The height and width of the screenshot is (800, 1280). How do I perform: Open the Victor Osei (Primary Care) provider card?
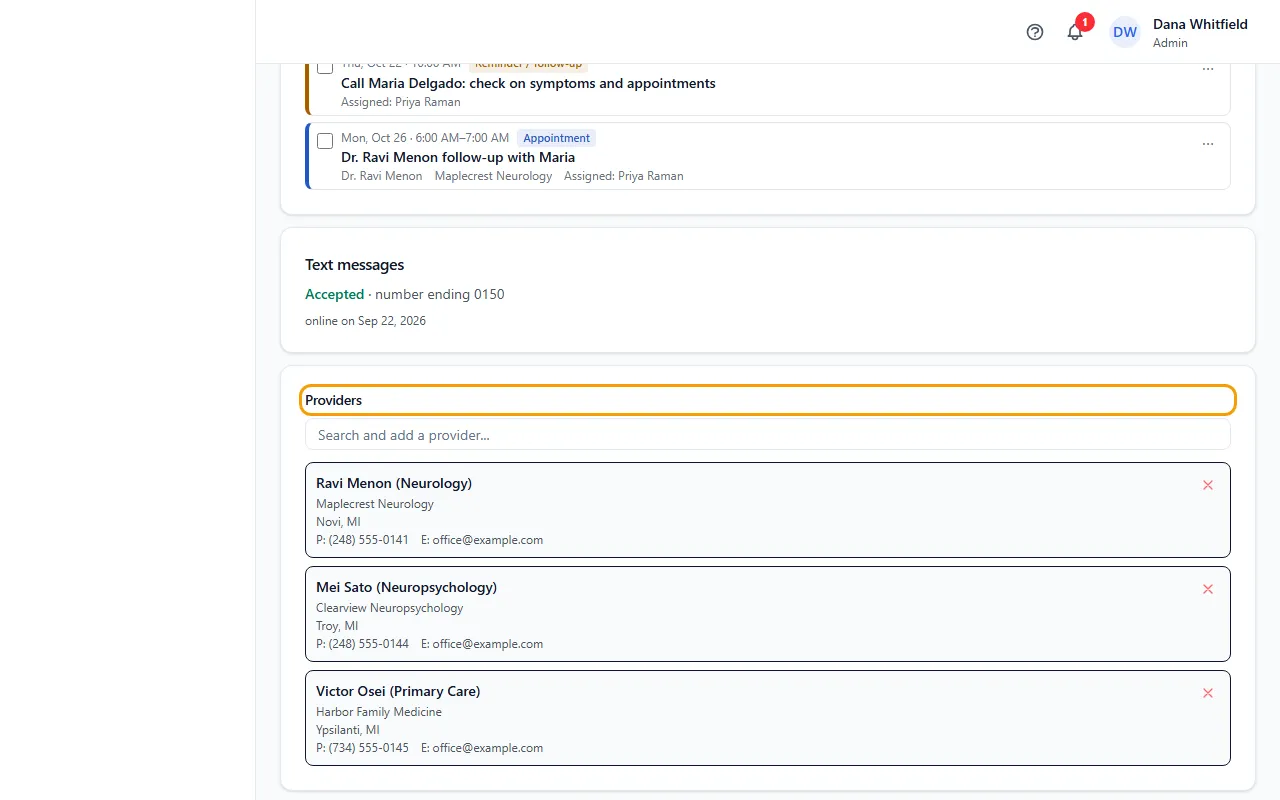(x=768, y=718)
